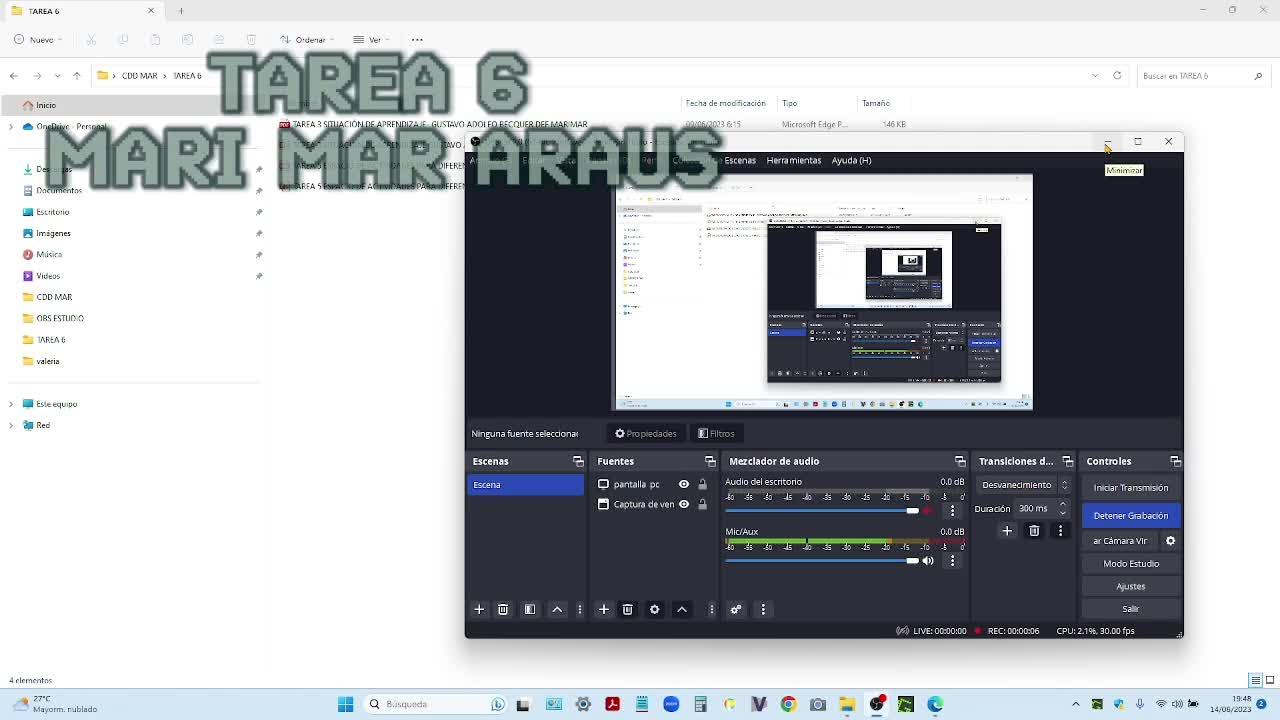Open the Desvanecimiento transition dropdown
The width and height of the screenshot is (1280, 720).
point(1024,485)
